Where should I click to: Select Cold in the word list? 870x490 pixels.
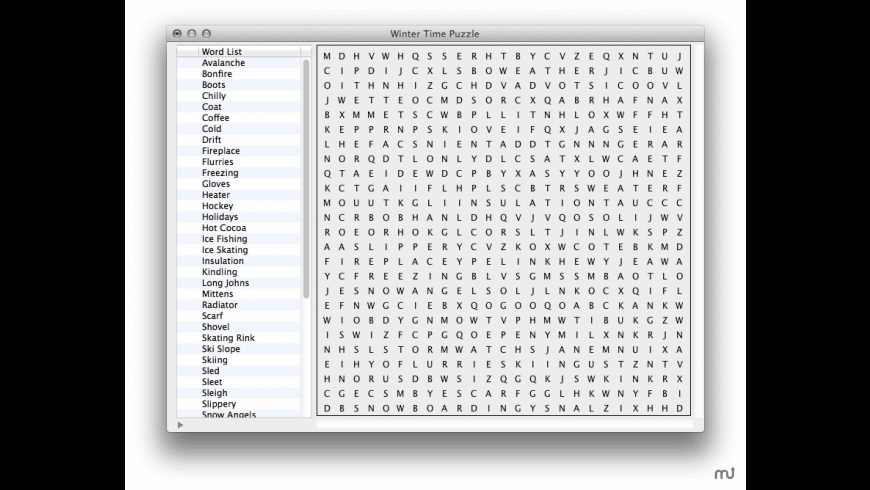click(x=239, y=129)
